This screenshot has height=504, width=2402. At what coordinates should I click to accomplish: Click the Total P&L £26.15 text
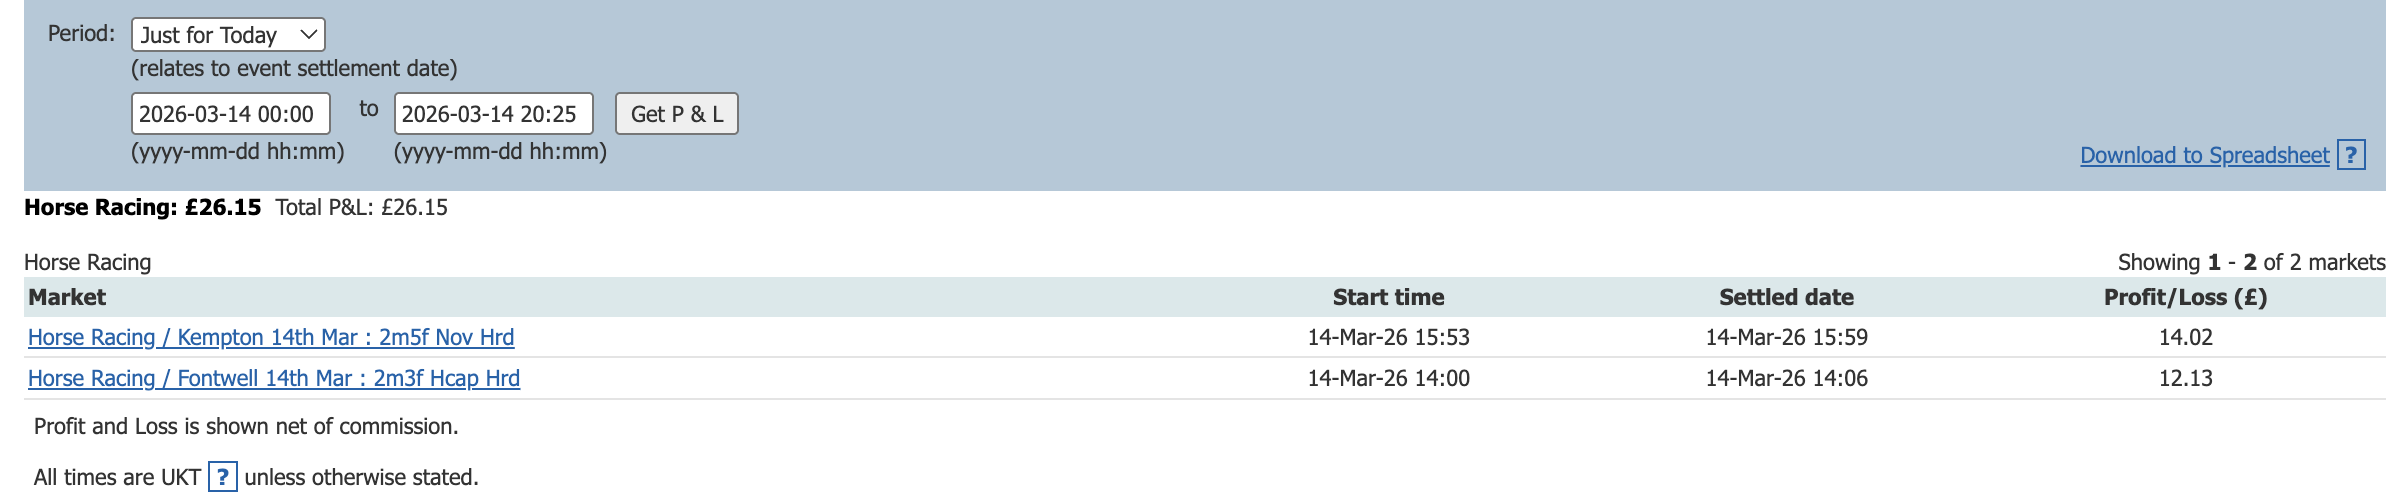point(361,208)
